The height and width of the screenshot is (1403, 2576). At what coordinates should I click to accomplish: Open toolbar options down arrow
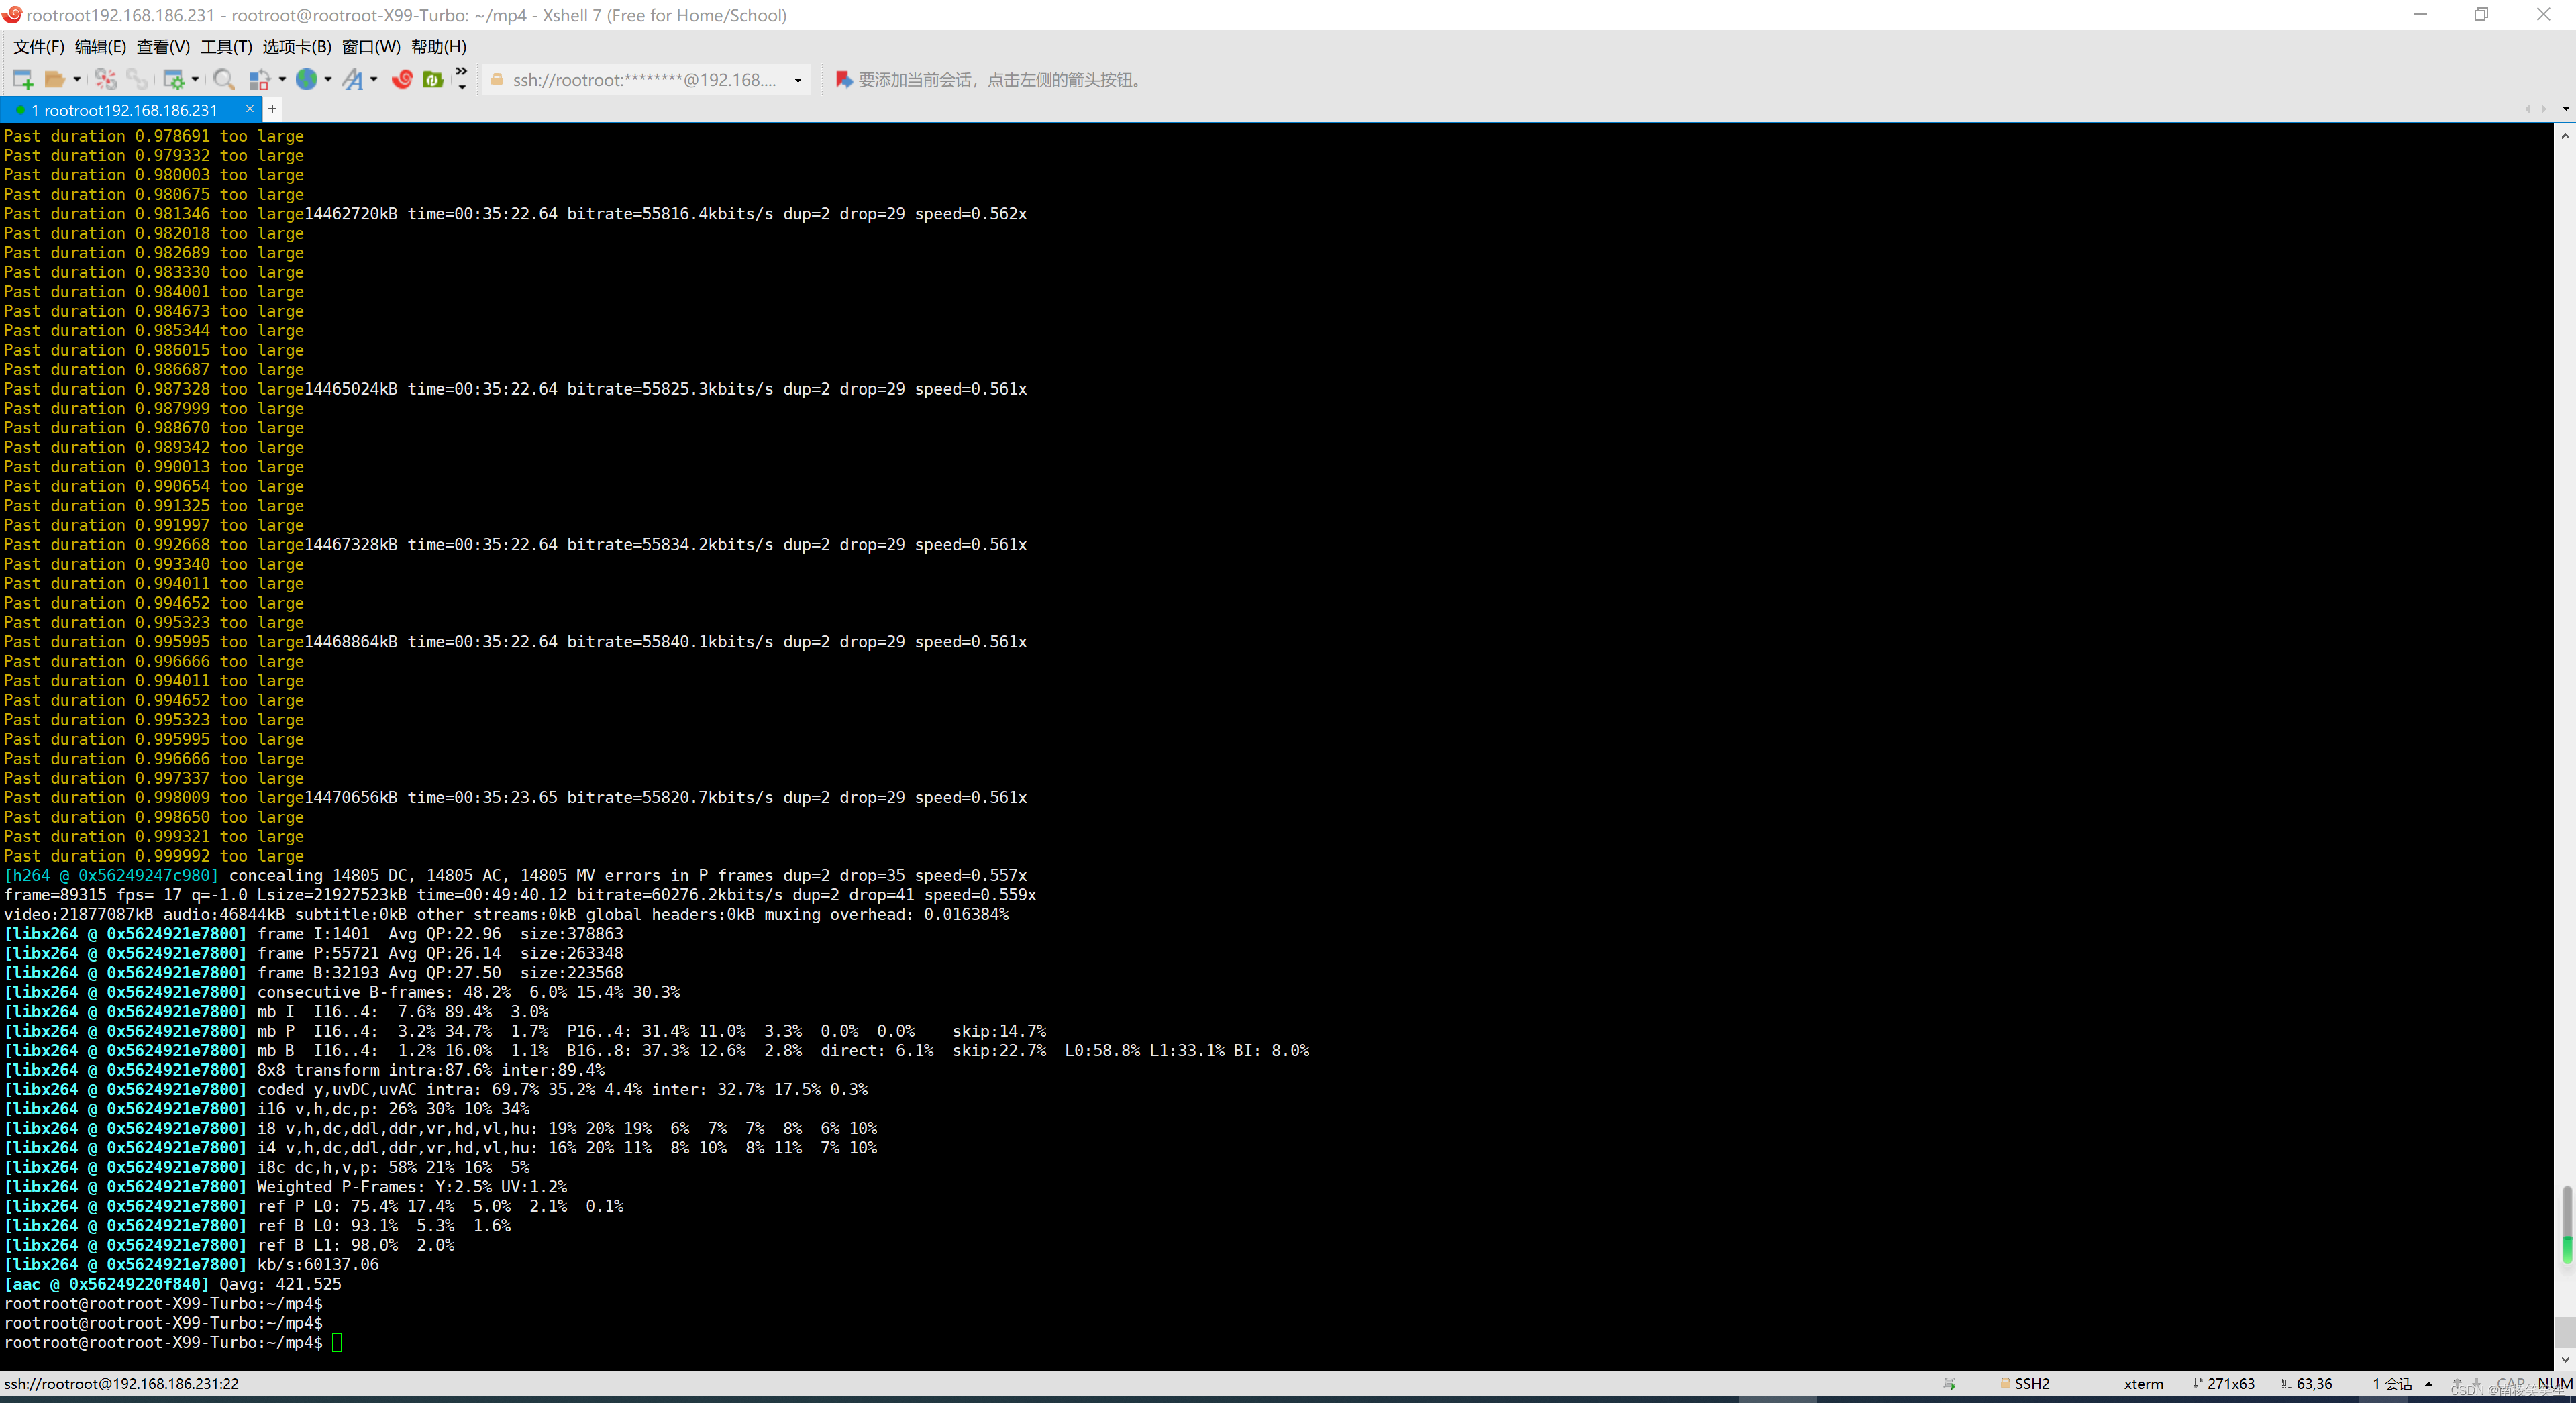[461, 87]
